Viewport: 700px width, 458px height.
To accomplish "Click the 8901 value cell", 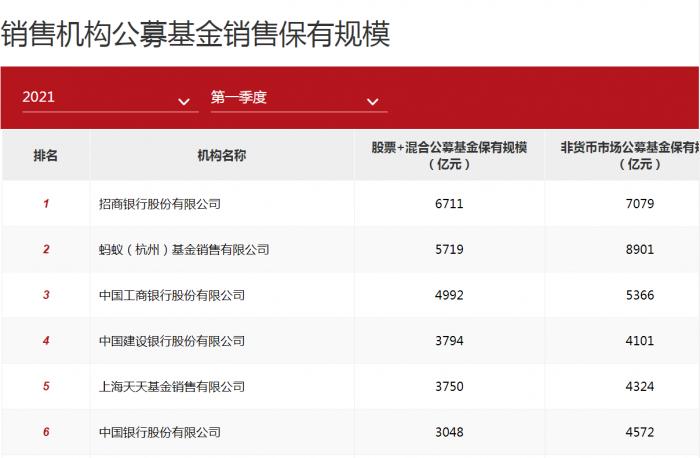I will (x=640, y=250).
